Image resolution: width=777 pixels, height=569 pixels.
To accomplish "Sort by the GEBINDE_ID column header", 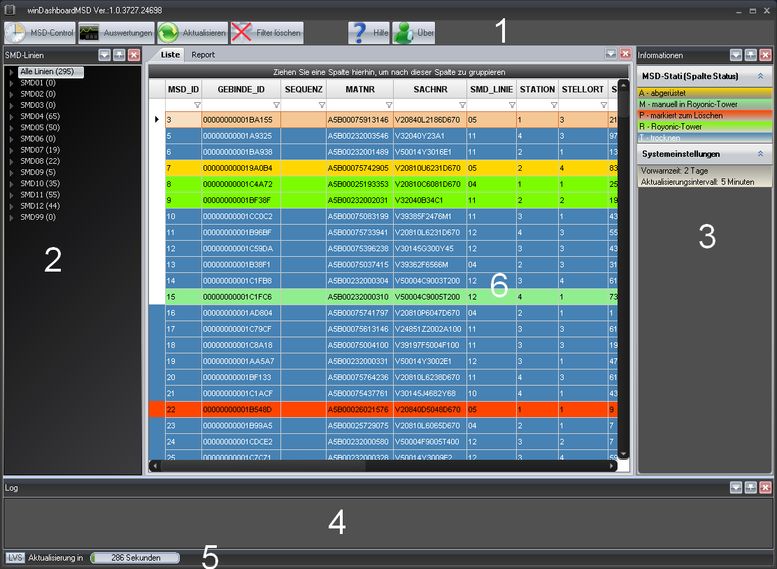I will point(241,90).
